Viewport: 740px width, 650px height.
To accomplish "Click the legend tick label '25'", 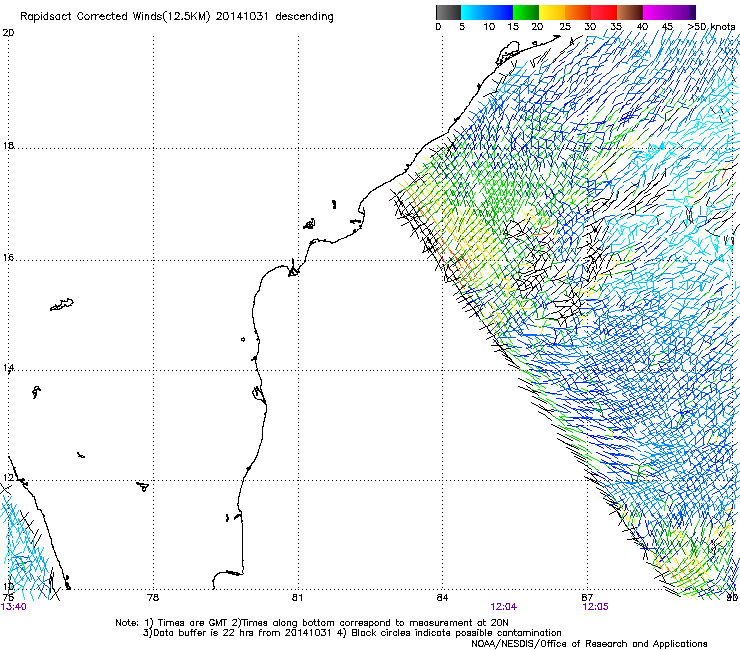I will (x=565, y=26).
